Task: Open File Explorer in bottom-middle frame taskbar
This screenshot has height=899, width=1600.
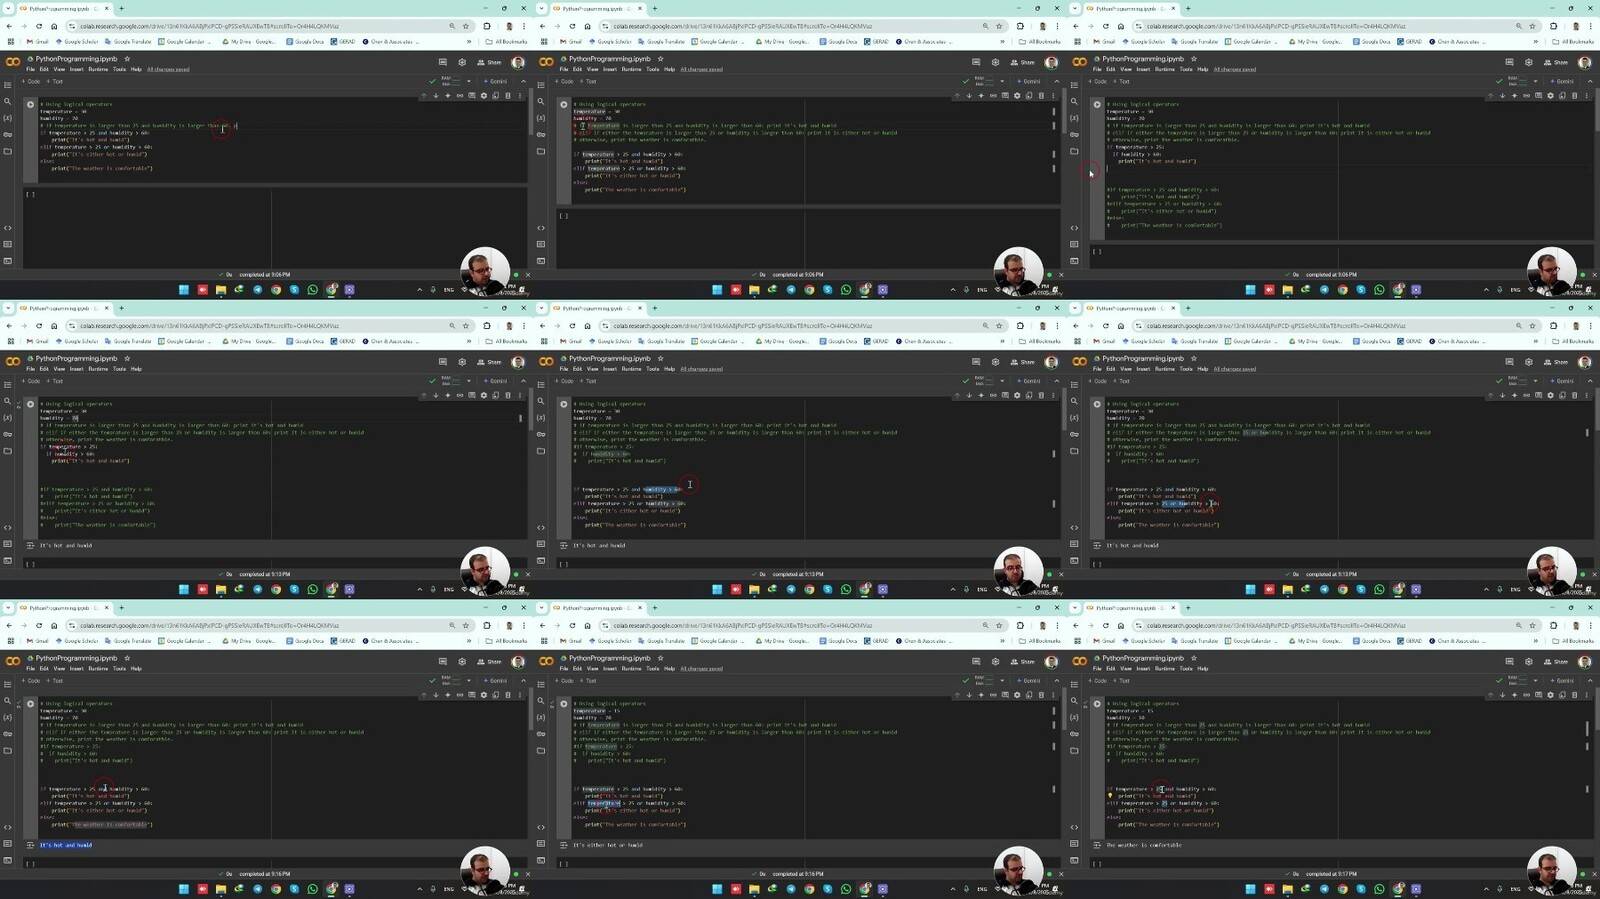Action: (x=754, y=889)
